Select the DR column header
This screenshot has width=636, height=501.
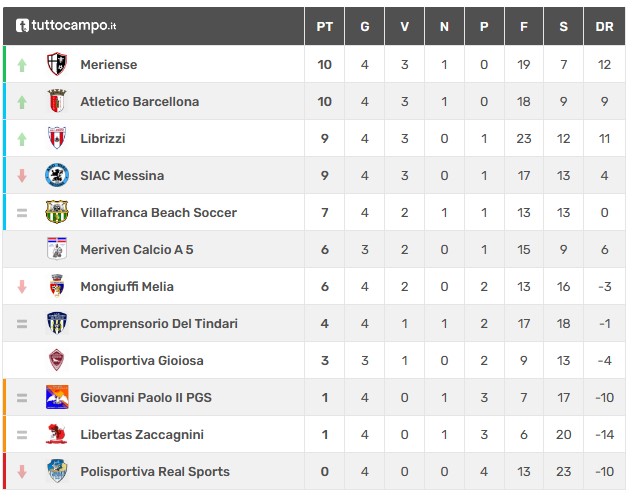pyautogui.click(x=604, y=26)
